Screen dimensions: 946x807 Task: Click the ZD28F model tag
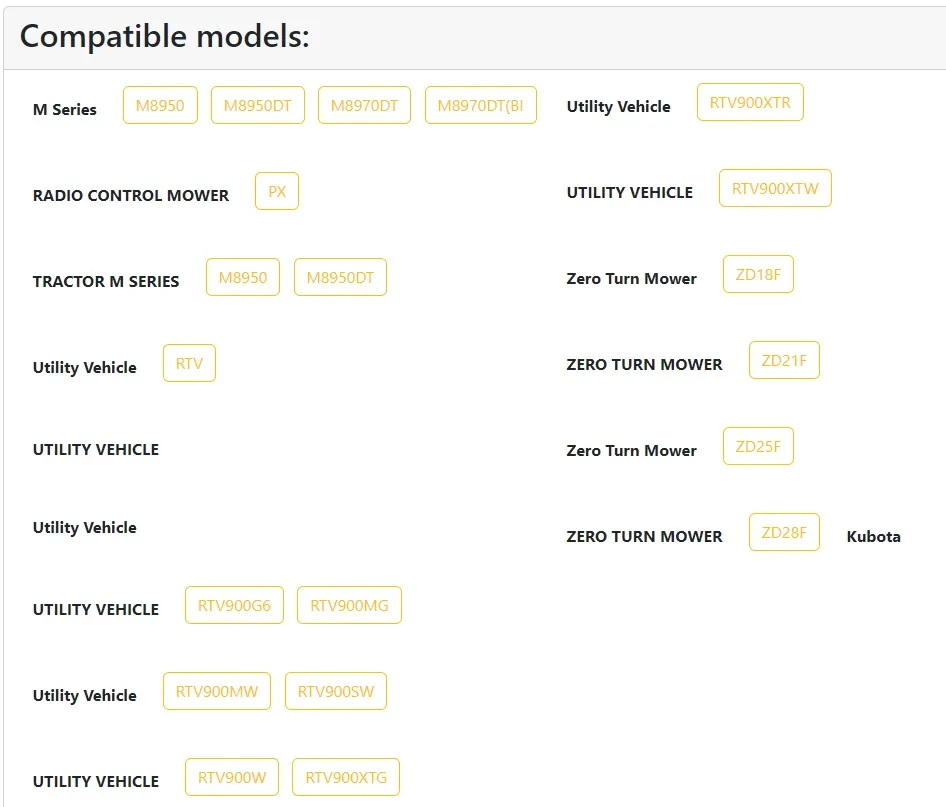click(x=784, y=532)
